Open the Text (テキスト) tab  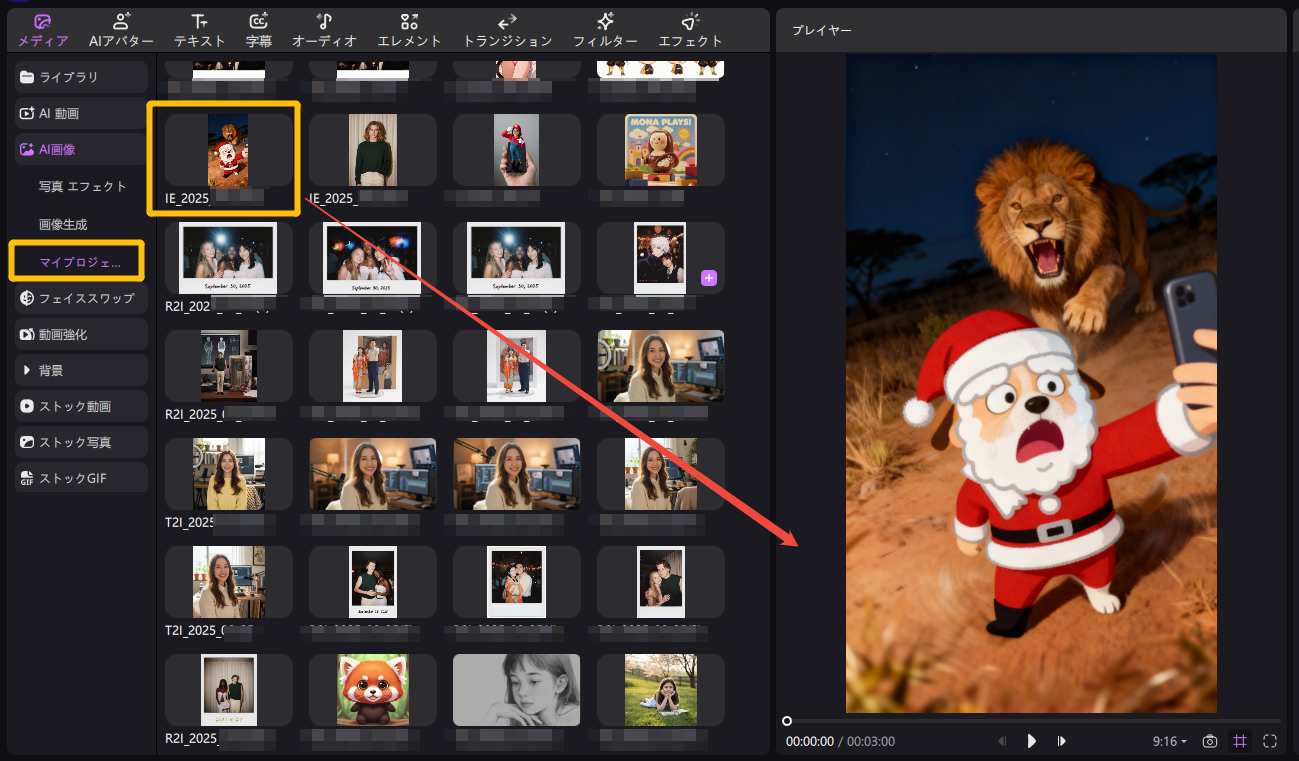click(199, 30)
